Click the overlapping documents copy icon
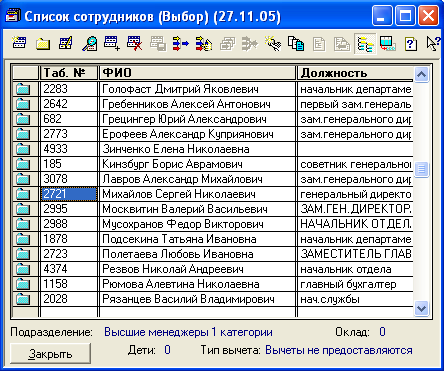 coord(296,44)
